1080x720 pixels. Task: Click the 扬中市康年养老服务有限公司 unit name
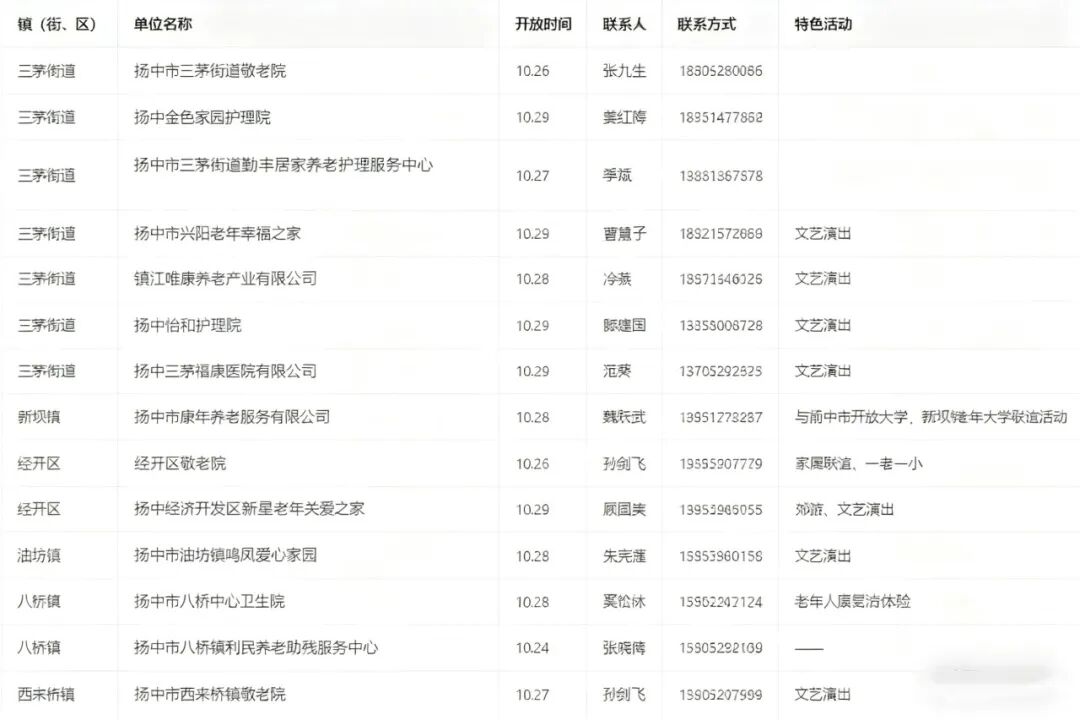[x=232, y=416]
